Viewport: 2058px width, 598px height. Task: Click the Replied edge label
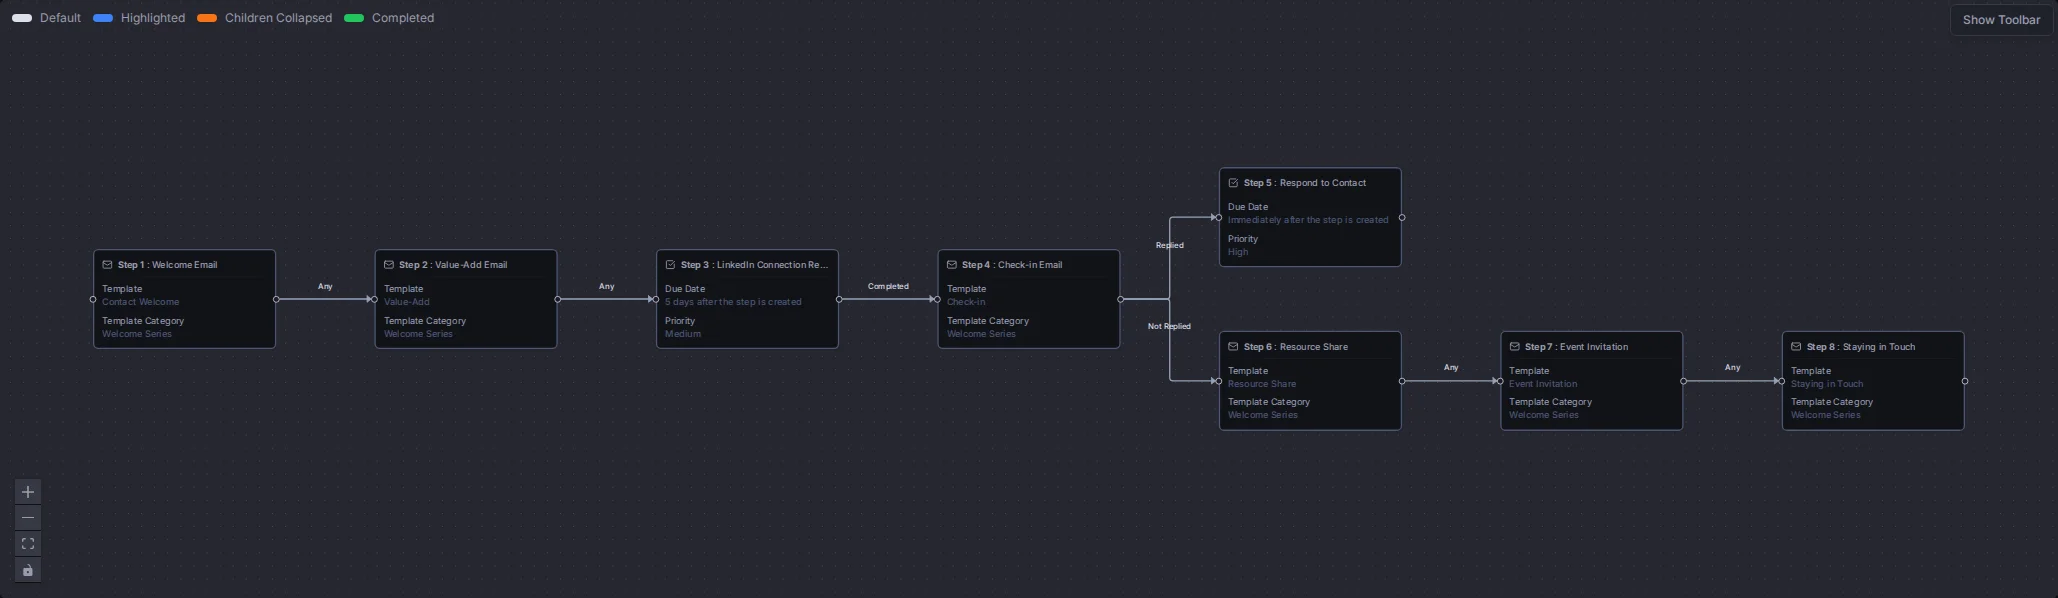point(1170,245)
